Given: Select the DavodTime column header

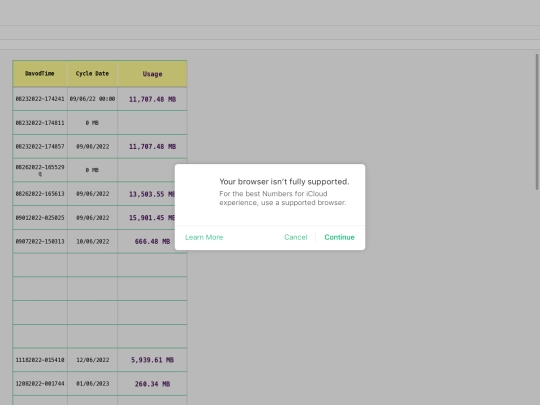Looking at the screenshot, I should click(x=40, y=74).
